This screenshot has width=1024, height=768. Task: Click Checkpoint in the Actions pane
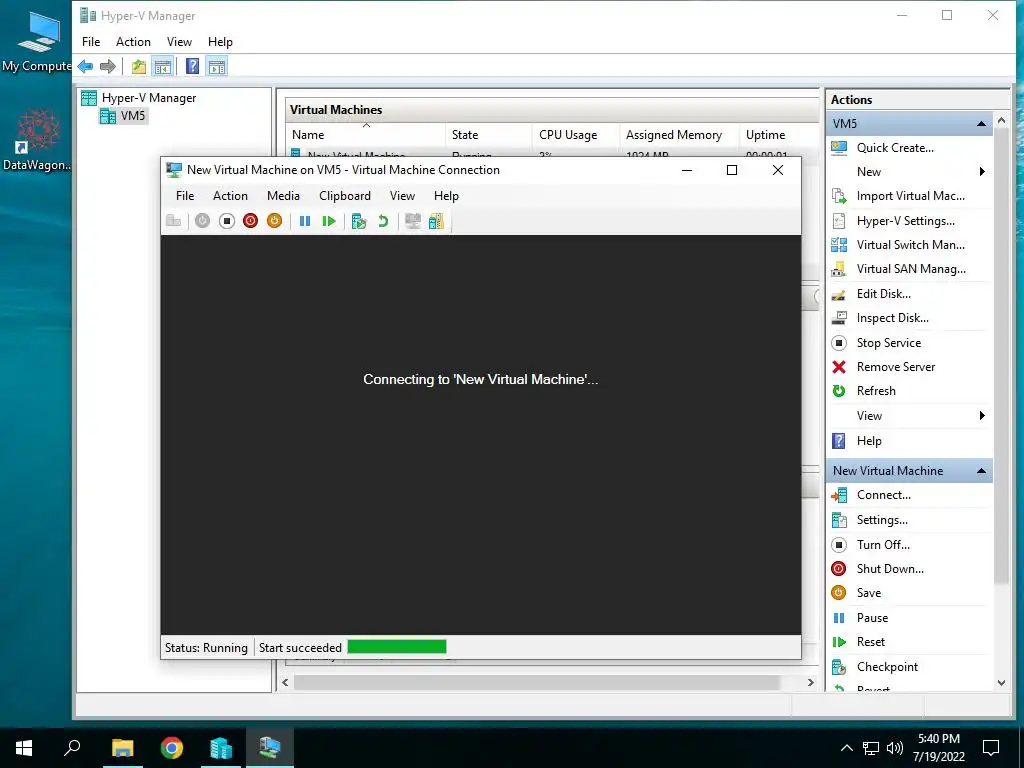click(887, 667)
